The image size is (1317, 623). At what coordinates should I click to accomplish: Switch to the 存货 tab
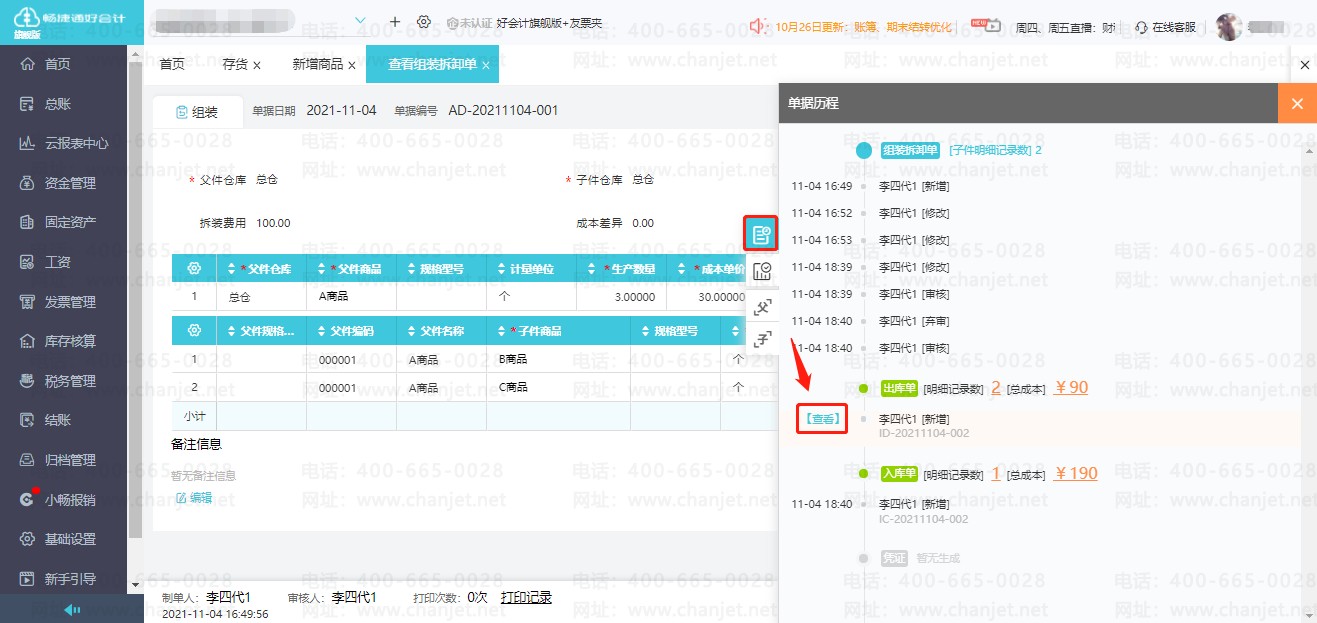235,64
